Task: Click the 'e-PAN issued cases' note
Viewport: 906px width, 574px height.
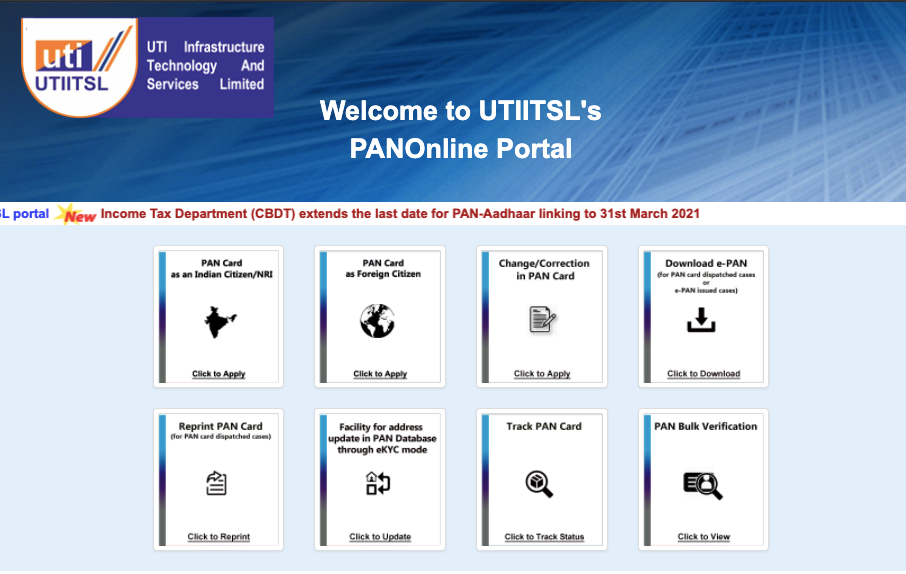Action: click(706, 291)
